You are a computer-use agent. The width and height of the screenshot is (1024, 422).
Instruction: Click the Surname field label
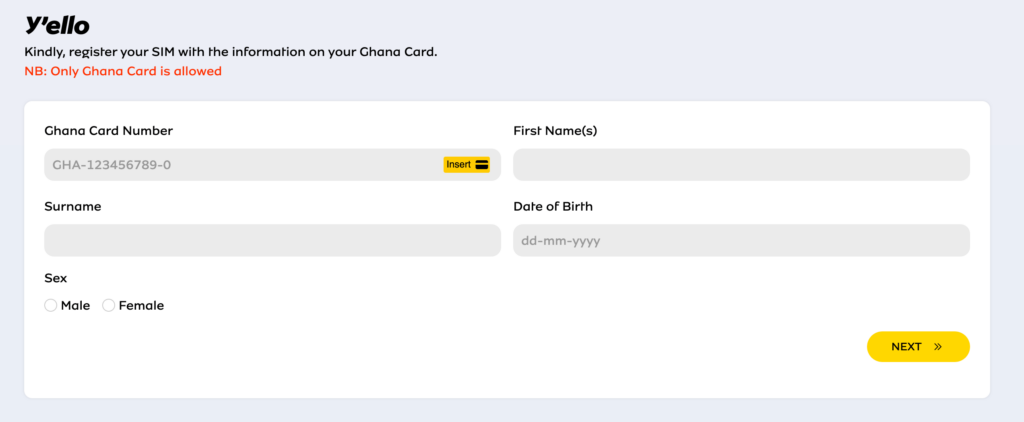(x=72, y=206)
